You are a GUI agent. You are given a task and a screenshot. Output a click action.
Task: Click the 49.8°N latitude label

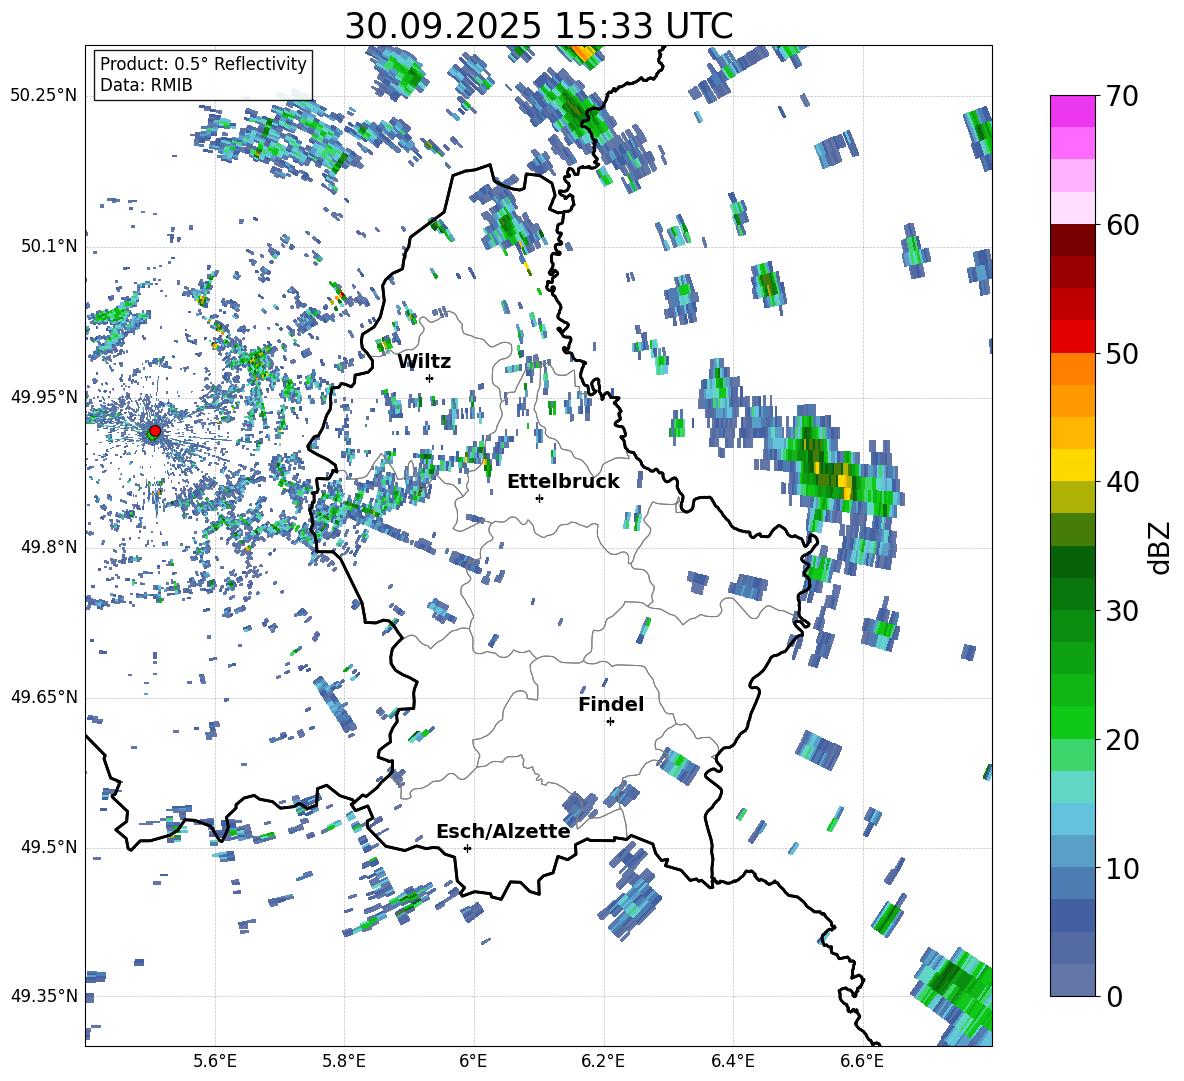pos(50,547)
